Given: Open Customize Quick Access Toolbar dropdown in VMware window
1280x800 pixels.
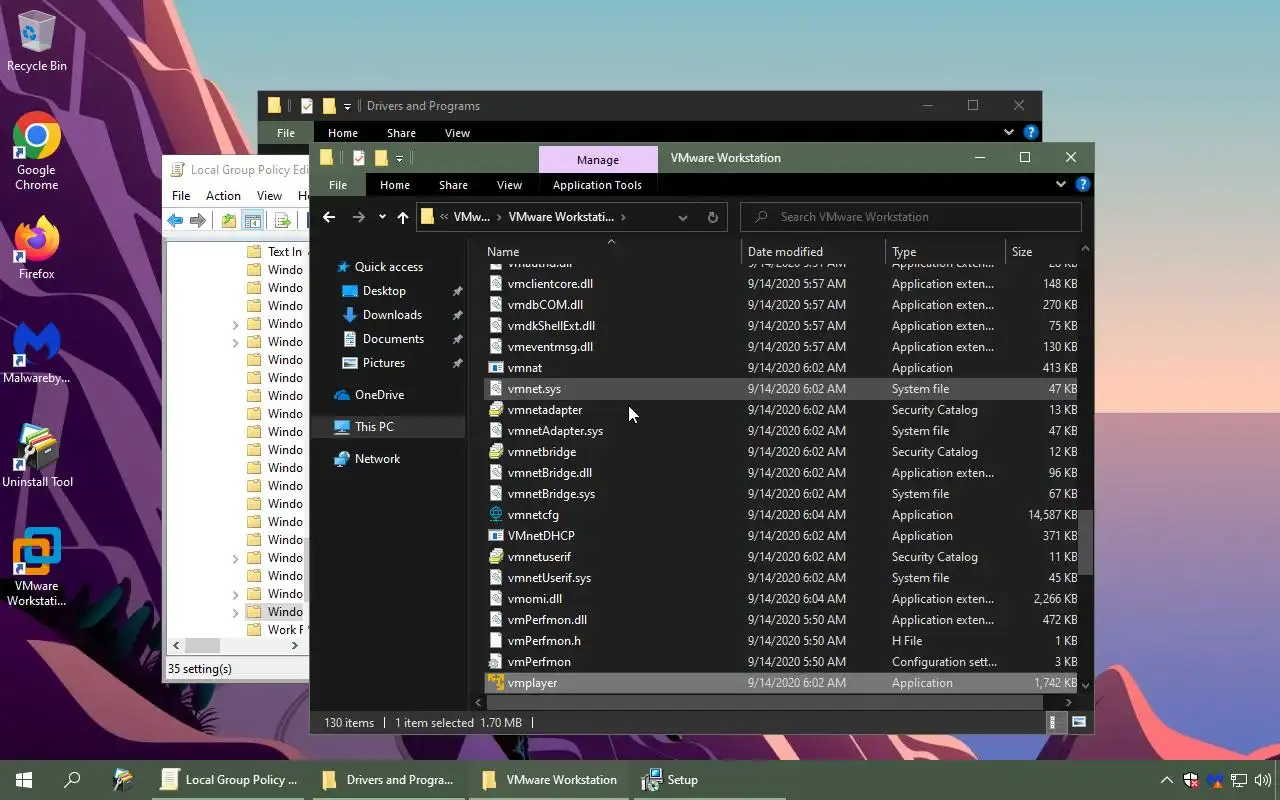Looking at the screenshot, I should (399, 158).
